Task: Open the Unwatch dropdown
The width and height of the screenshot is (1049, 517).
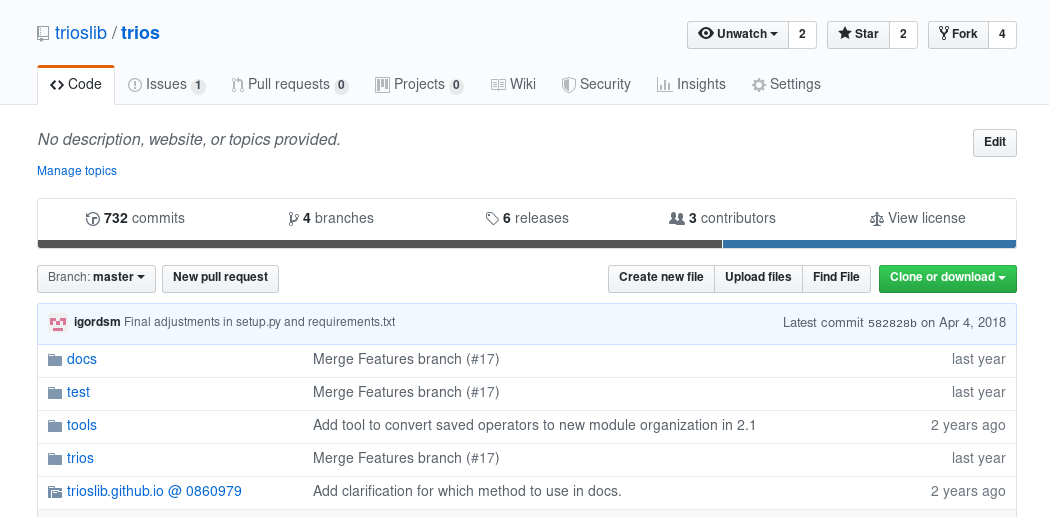Action: tap(739, 35)
